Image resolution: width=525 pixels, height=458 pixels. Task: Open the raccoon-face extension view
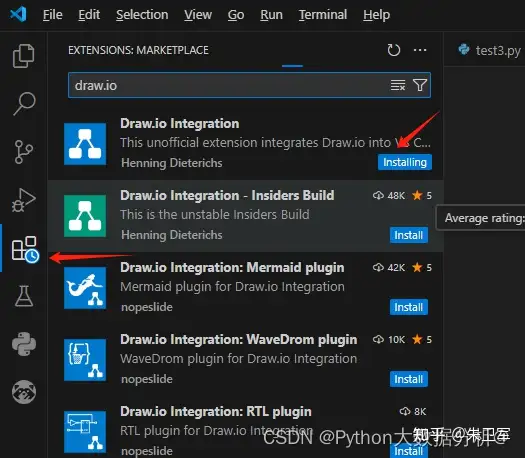[x=24, y=392]
